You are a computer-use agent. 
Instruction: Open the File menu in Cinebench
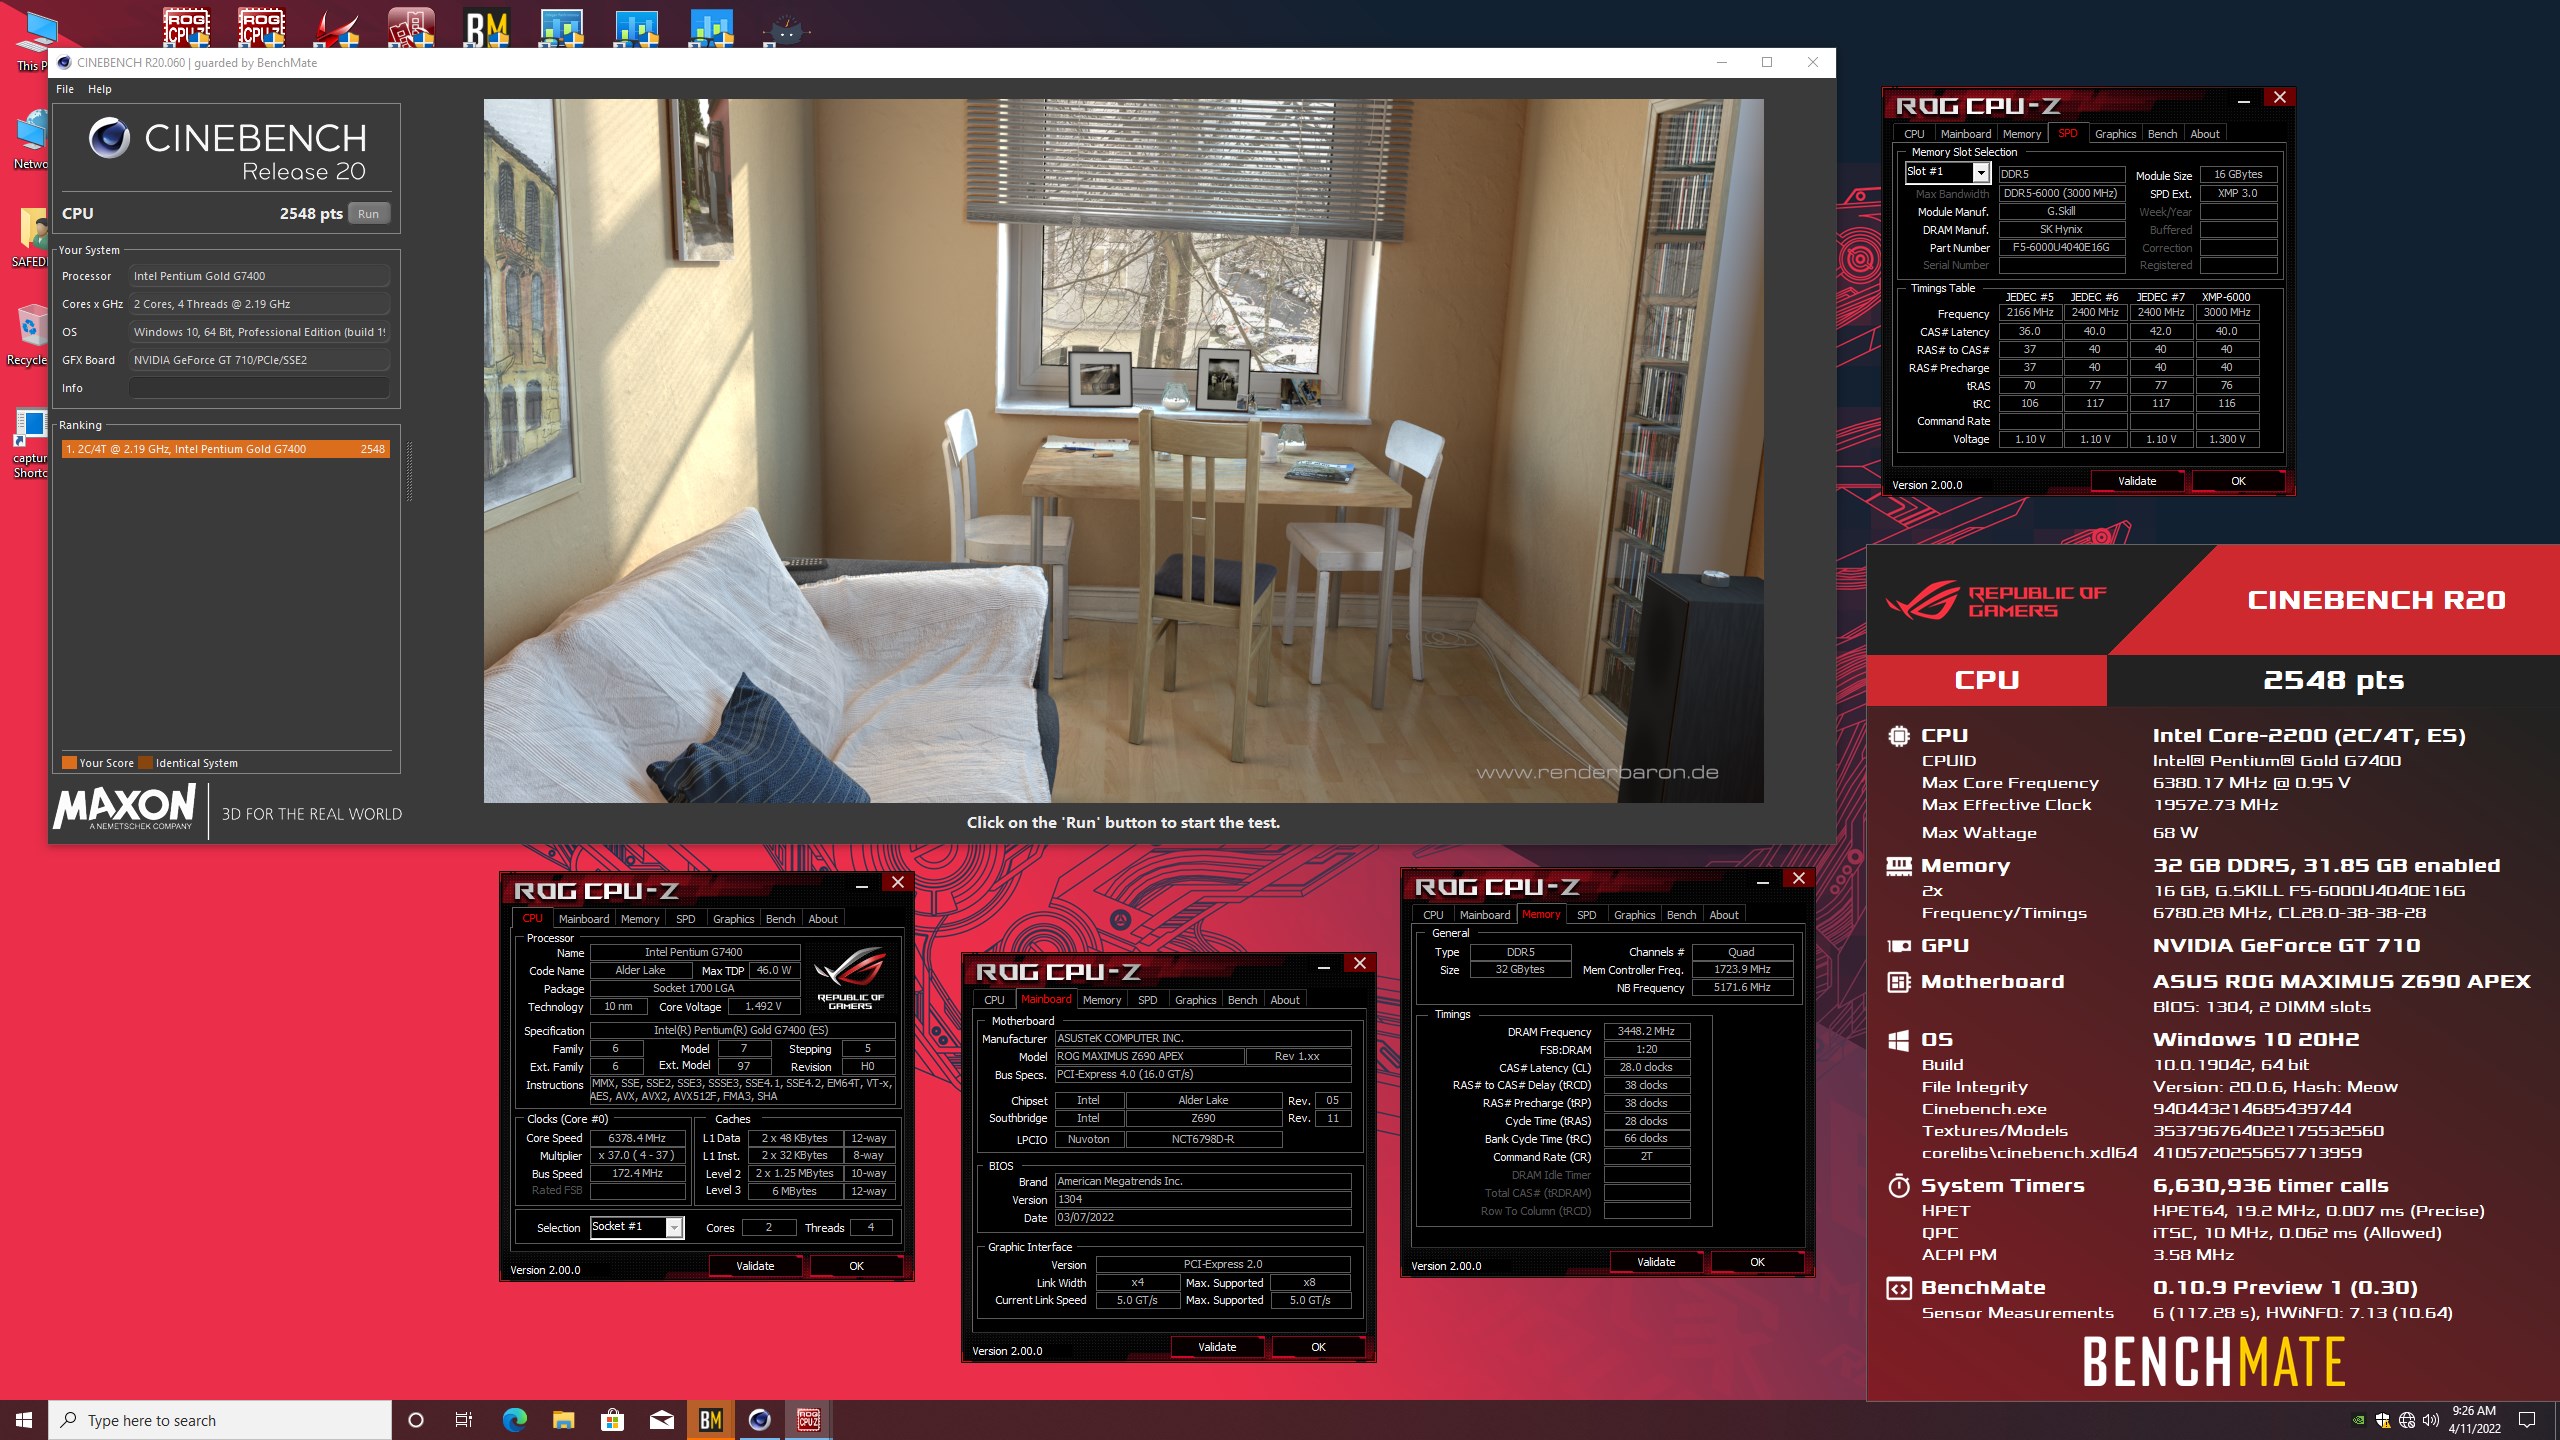(65, 89)
